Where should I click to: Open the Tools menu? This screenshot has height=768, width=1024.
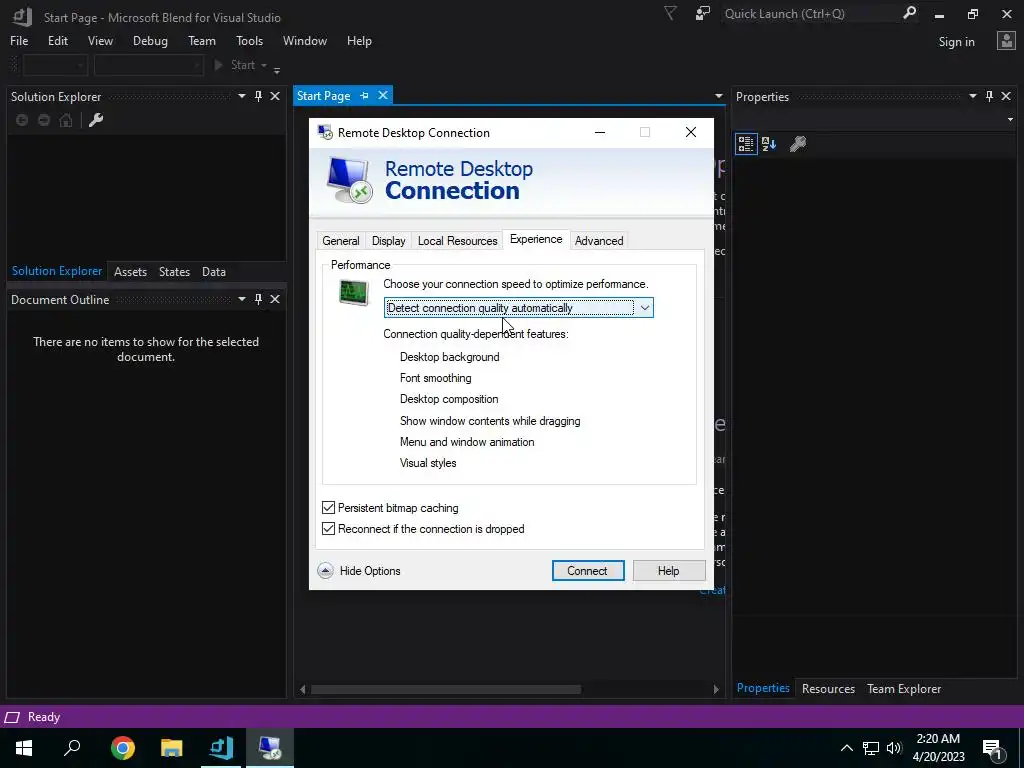tap(249, 40)
